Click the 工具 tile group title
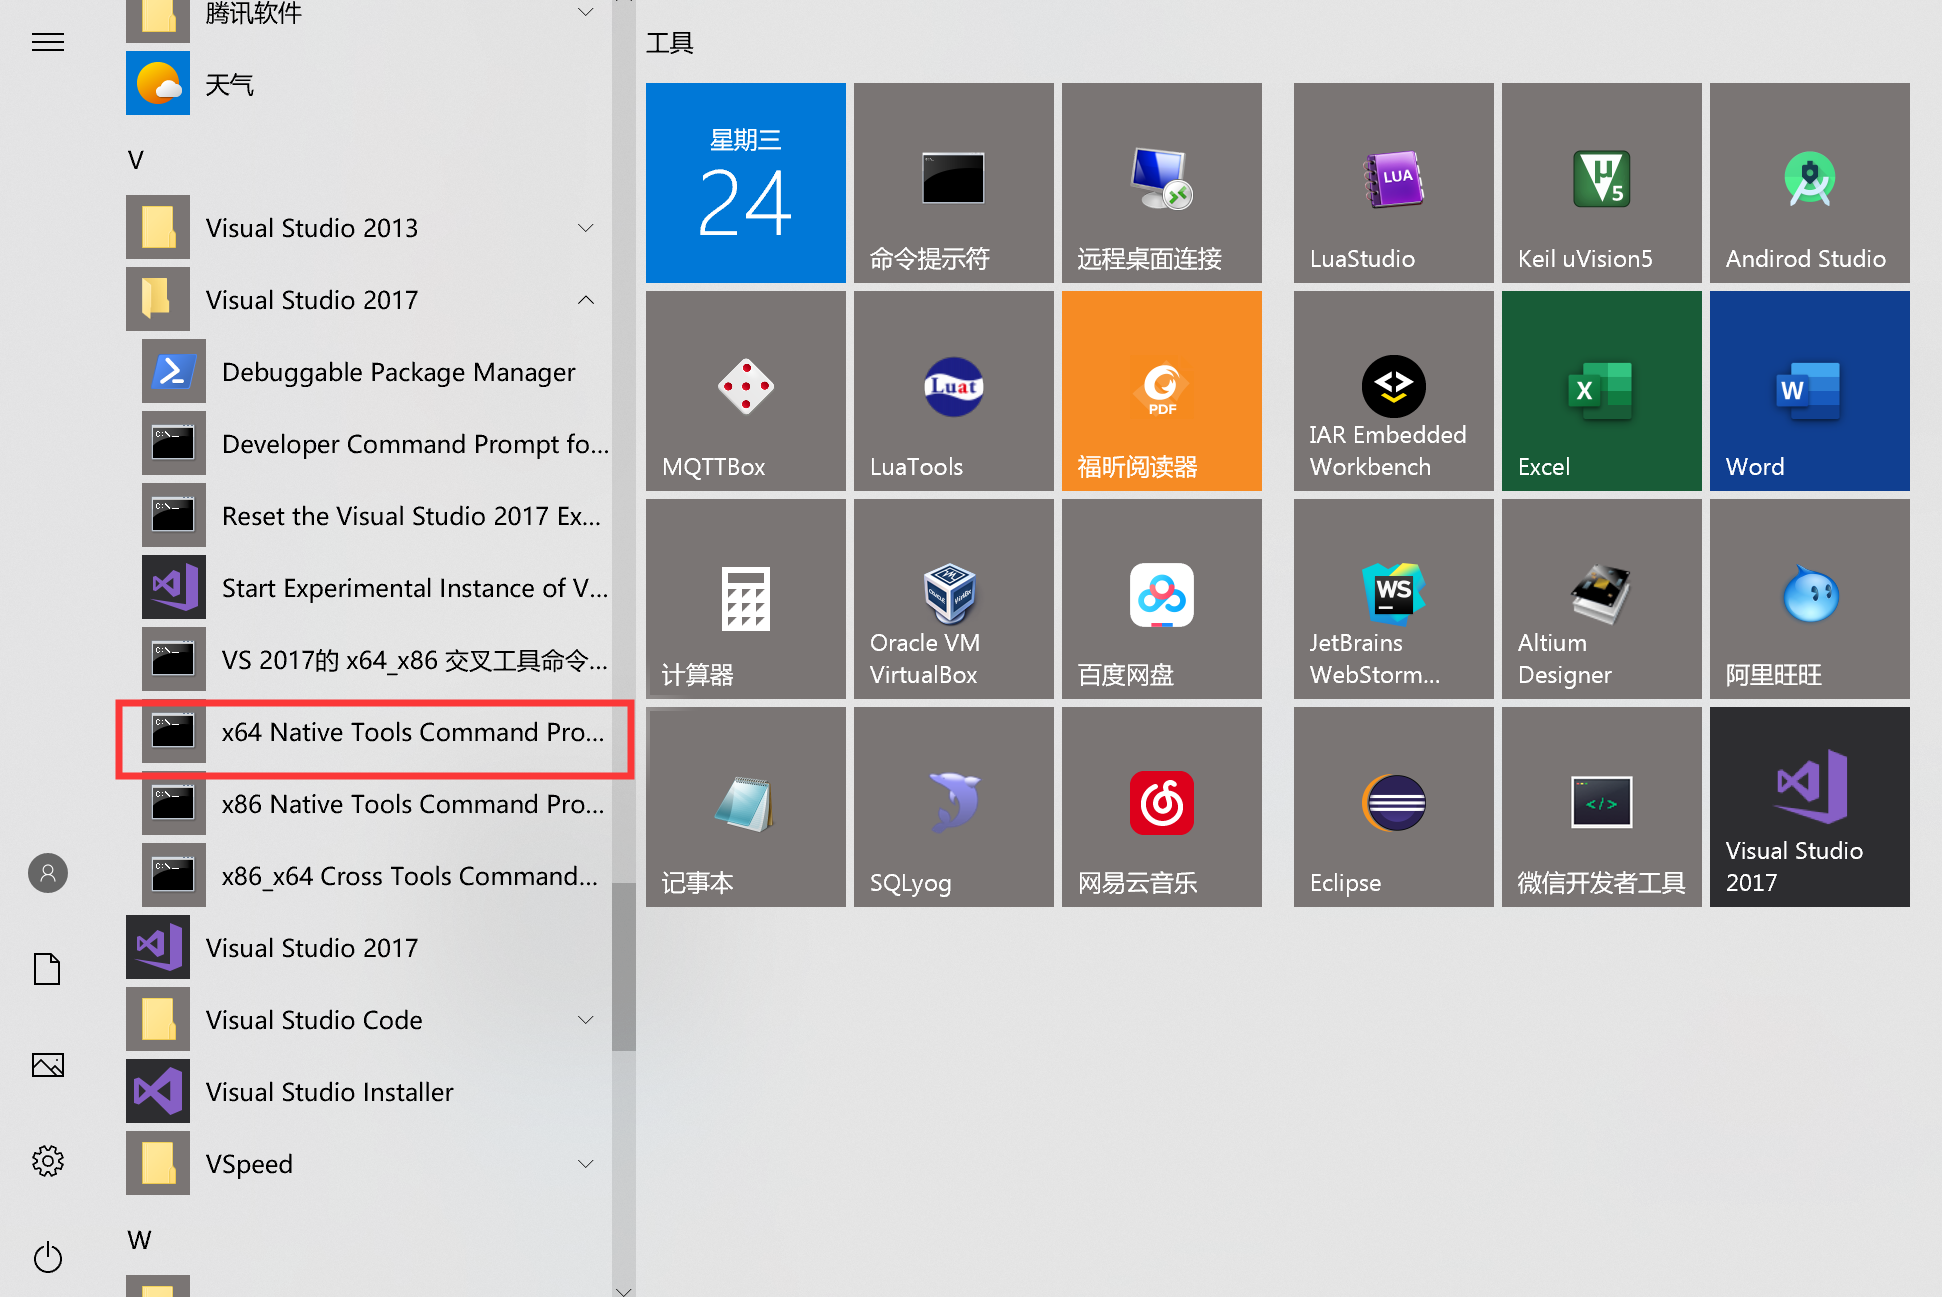The image size is (1942, 1297). (669, 43)
